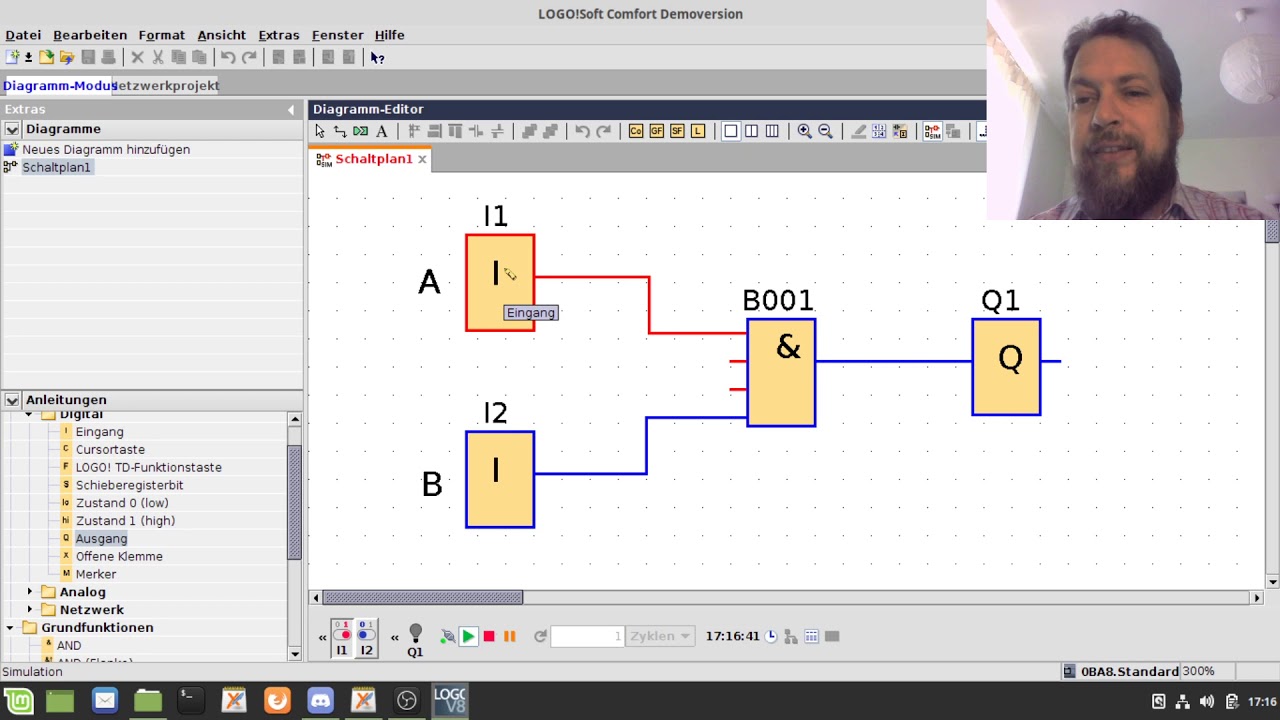
Task: Toggle the simulation mode toolbar icon
Action: [x=932, y=131]
